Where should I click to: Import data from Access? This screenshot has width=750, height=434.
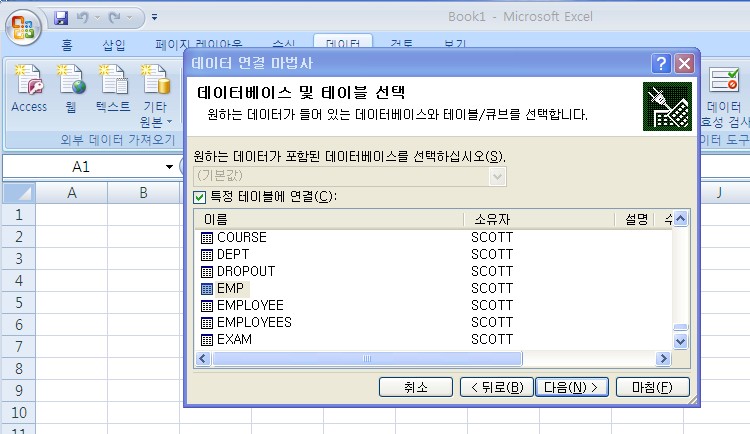click(29, 89)
